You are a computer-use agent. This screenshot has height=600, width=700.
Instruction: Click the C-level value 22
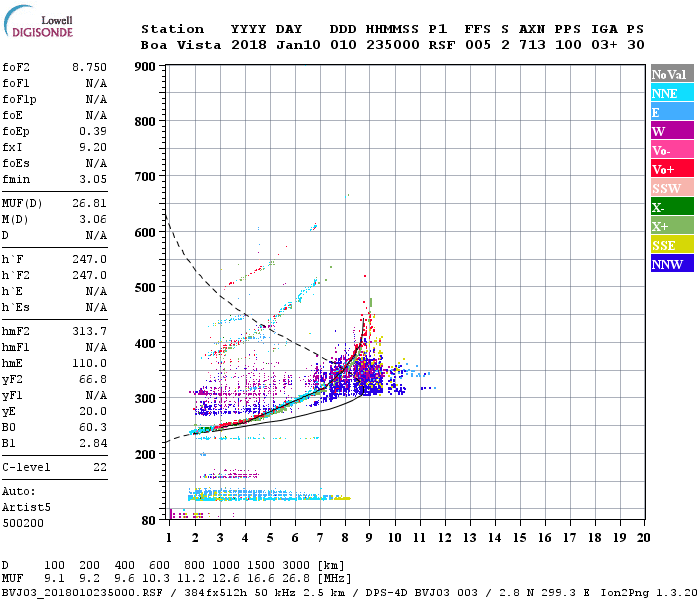pos(100,467)
